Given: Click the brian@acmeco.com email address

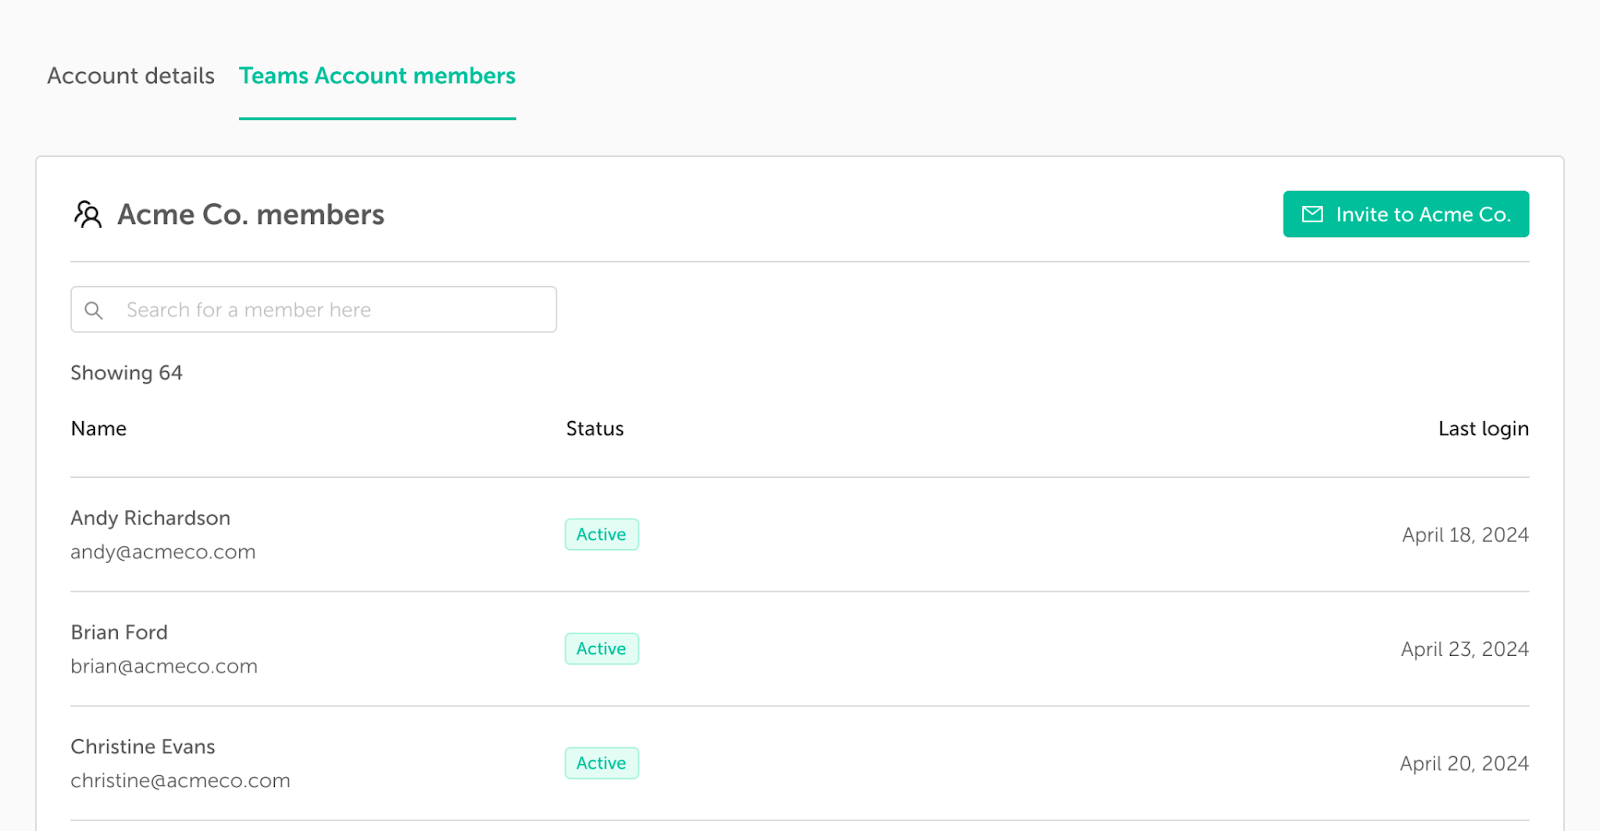Looking at the screenshot, I should pos(164,666).
